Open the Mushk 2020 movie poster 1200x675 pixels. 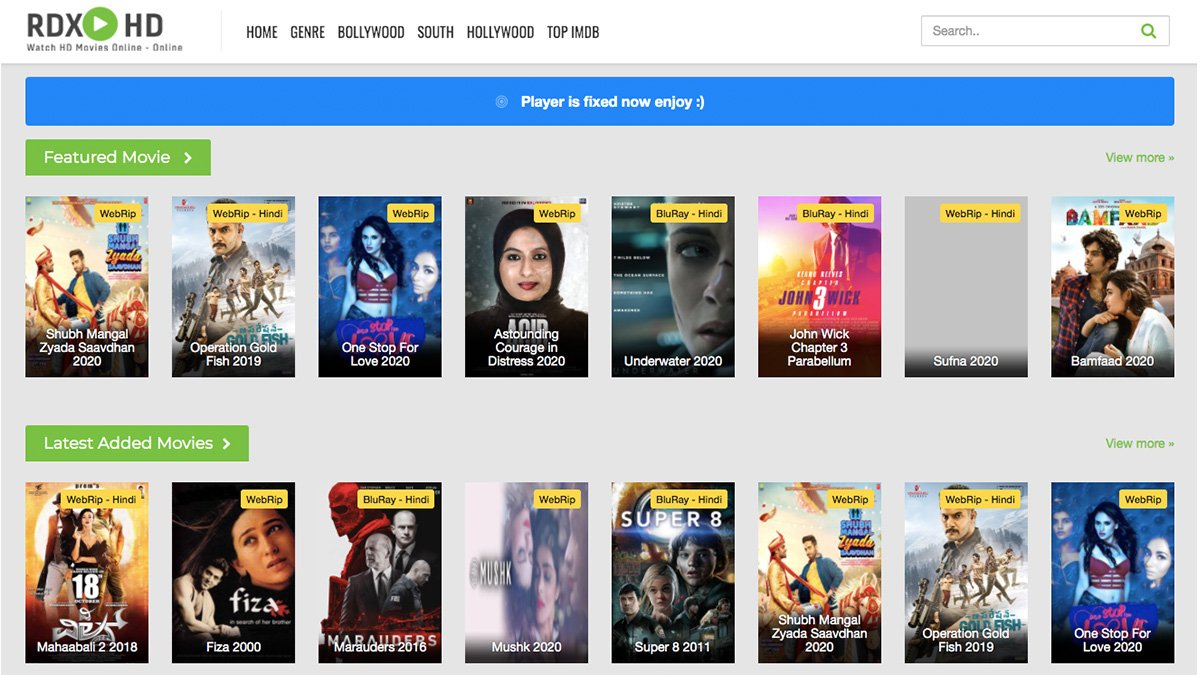(527, 573)
